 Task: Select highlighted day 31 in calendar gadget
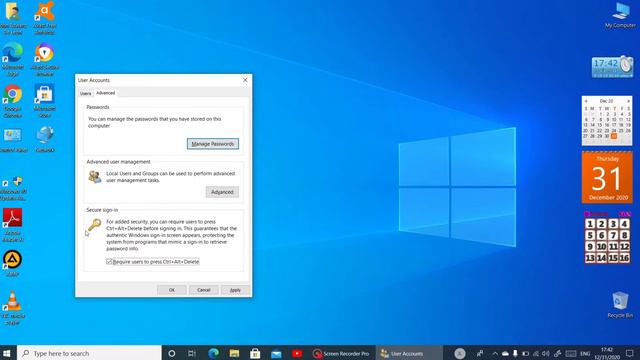coord(613,136)
